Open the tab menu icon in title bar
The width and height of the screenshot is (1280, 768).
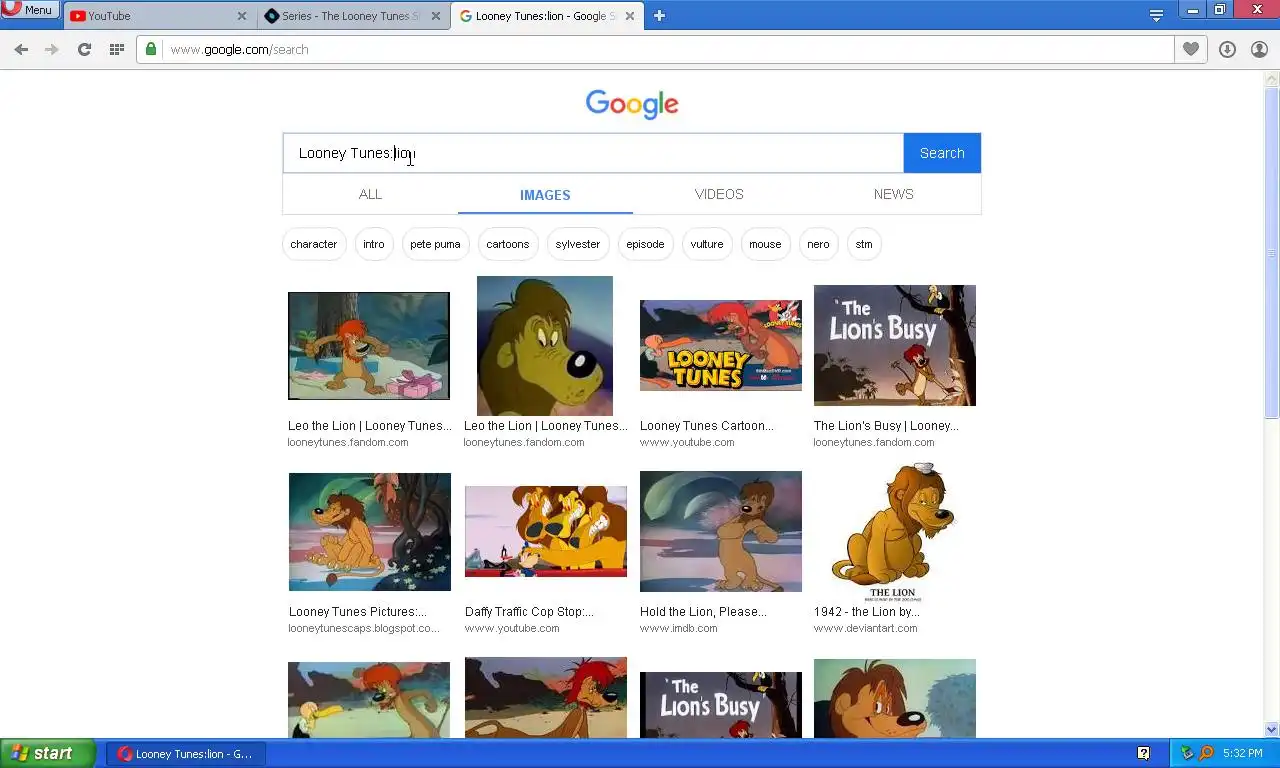(1156, 15)
